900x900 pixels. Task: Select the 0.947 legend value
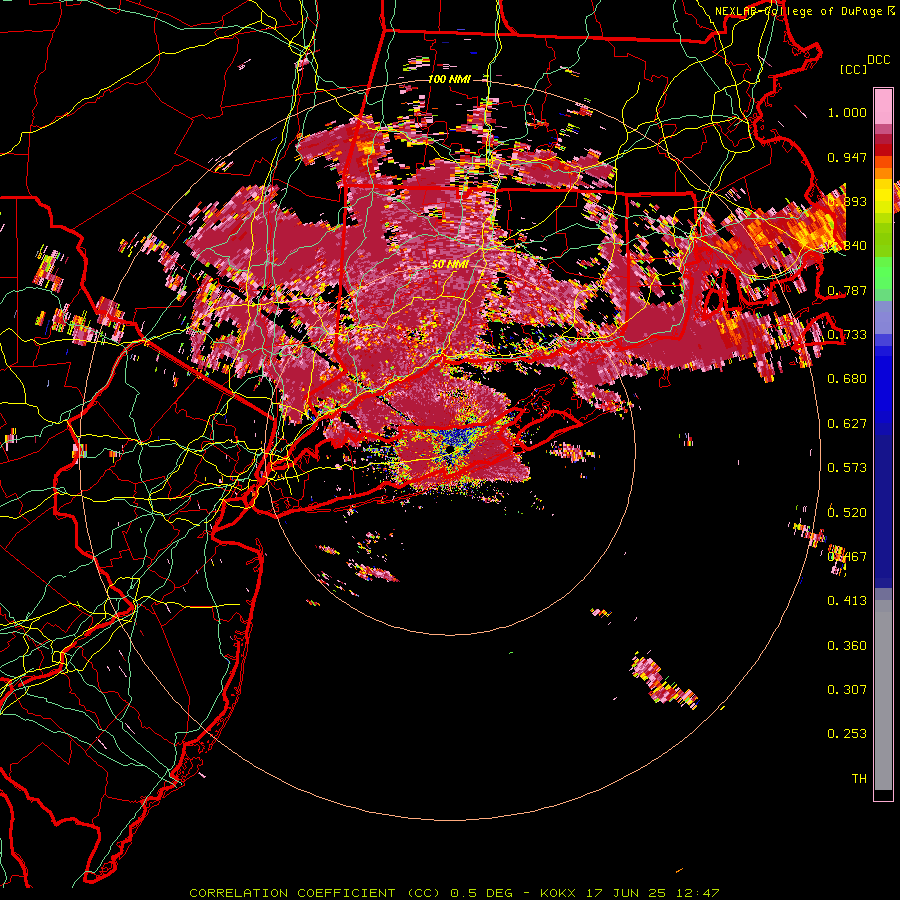pyautogui.click(x=847, y=157)
